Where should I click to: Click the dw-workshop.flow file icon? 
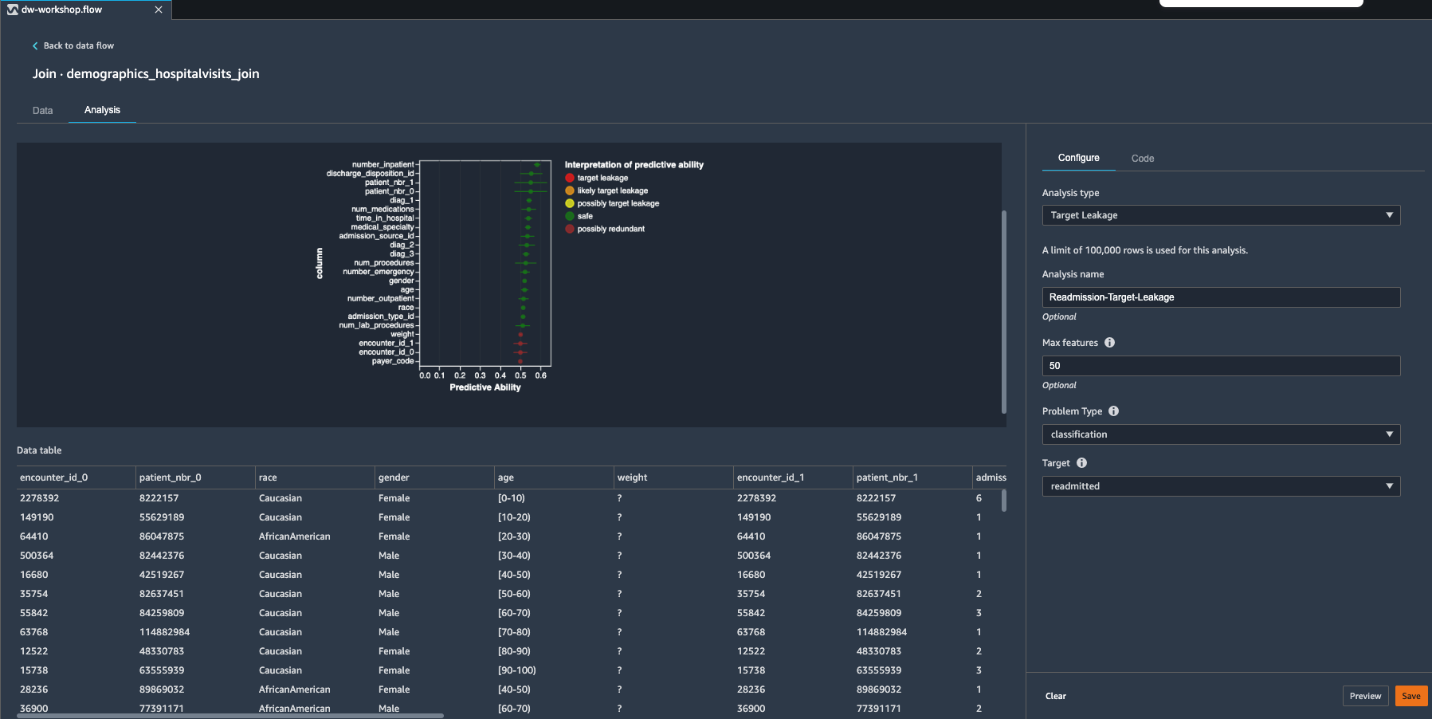[x=12, y=9]
